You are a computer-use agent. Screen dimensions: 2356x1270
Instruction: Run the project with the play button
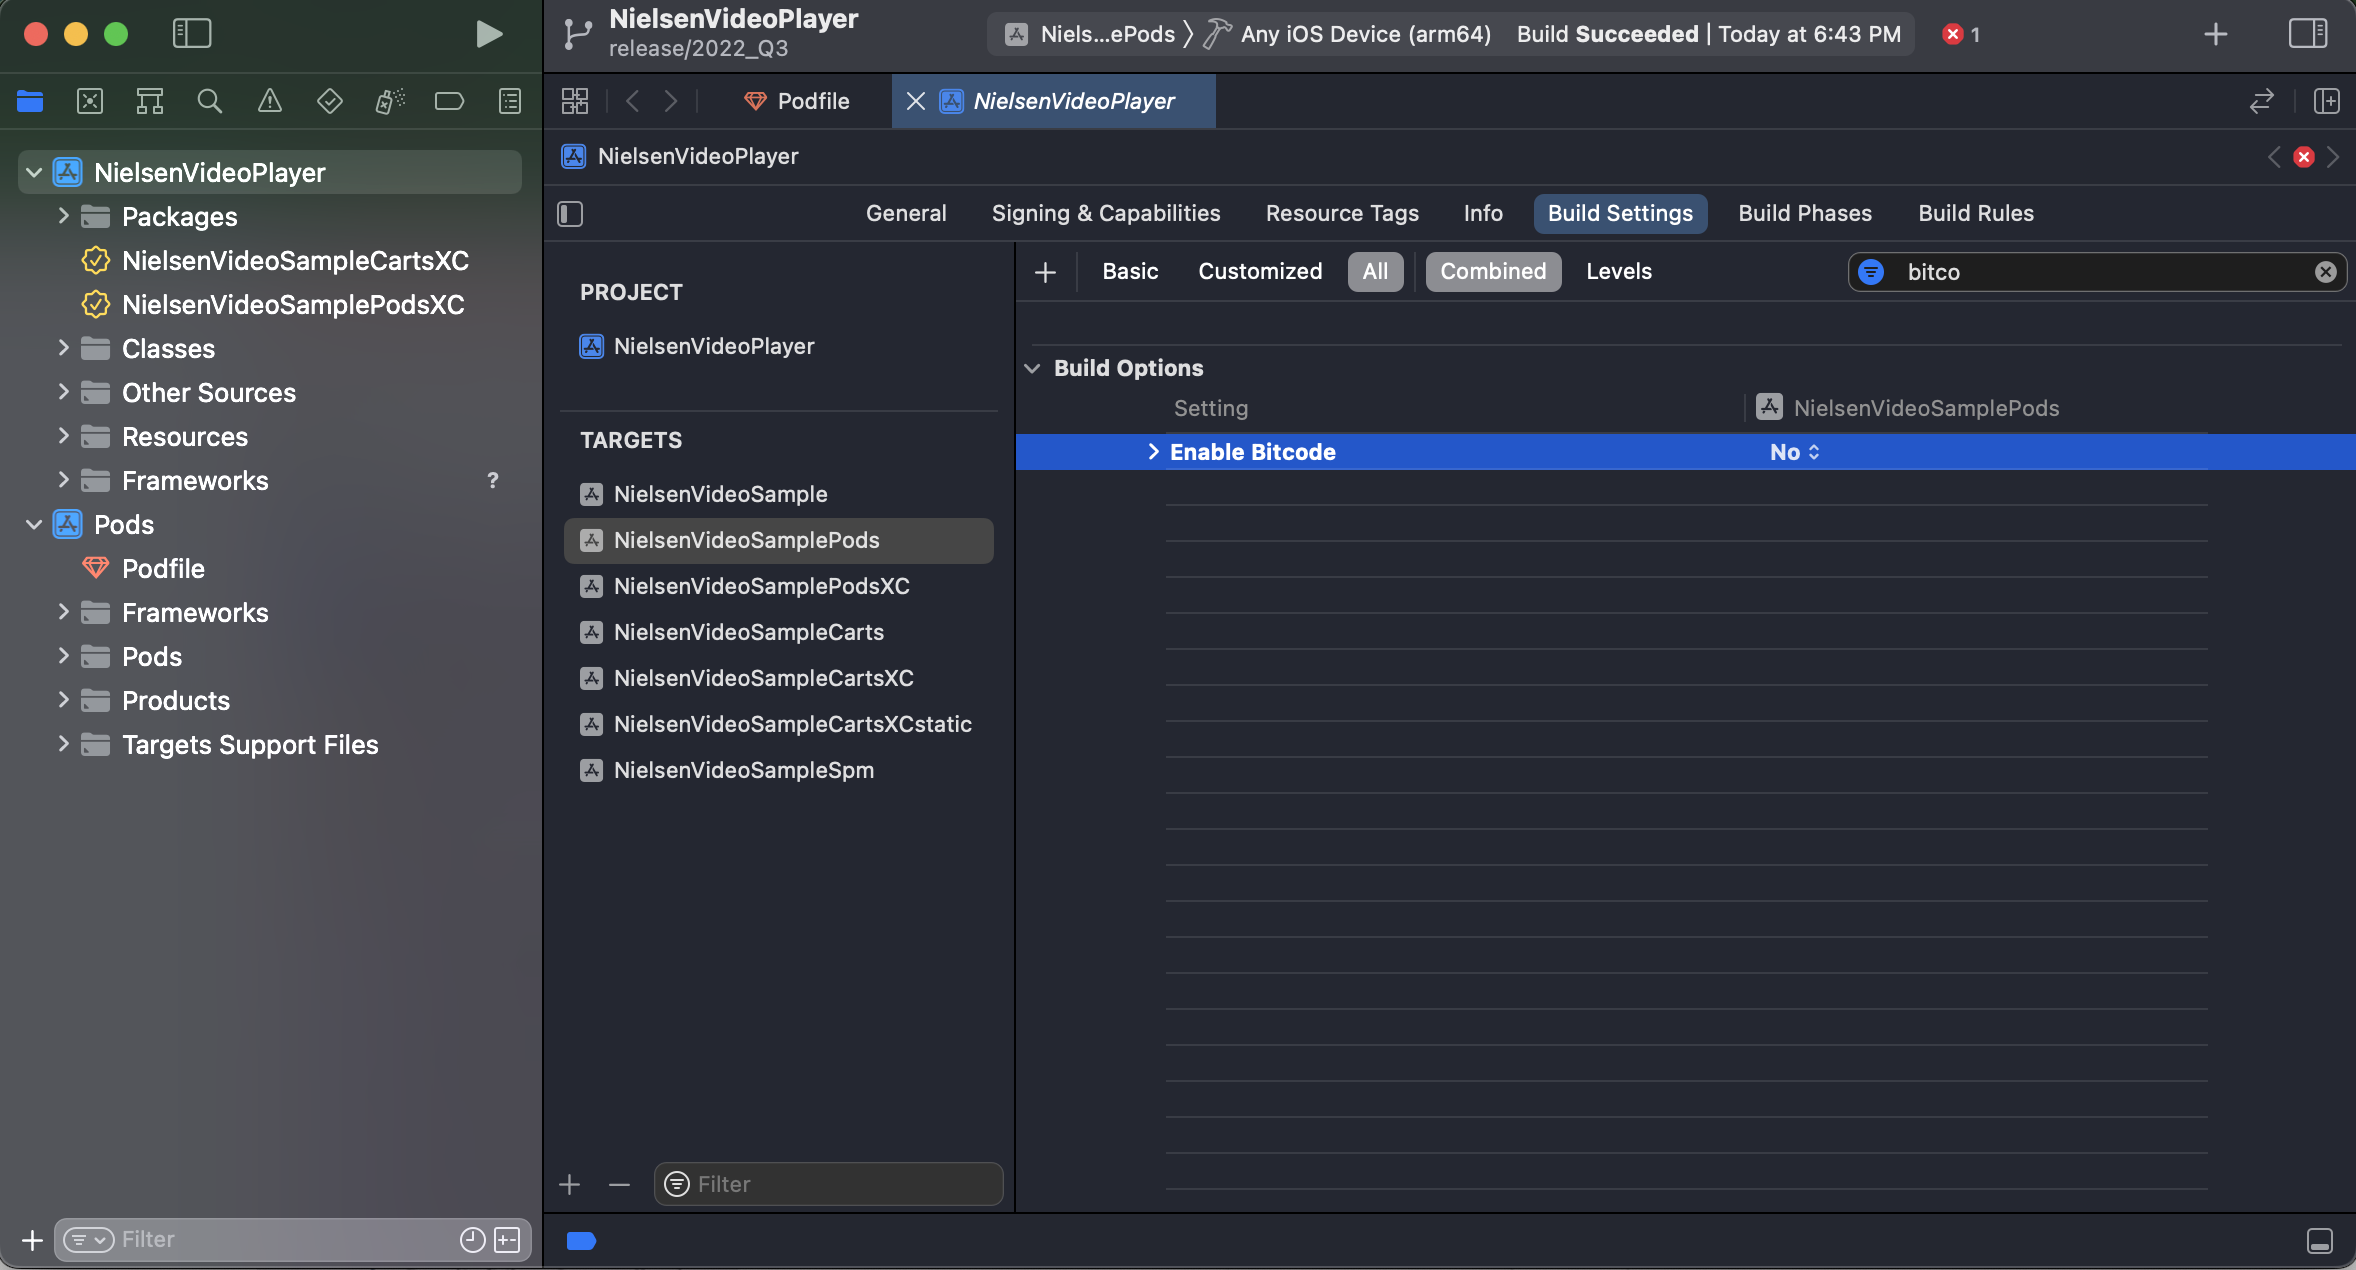pyautogui.click(x=488, y=34)
